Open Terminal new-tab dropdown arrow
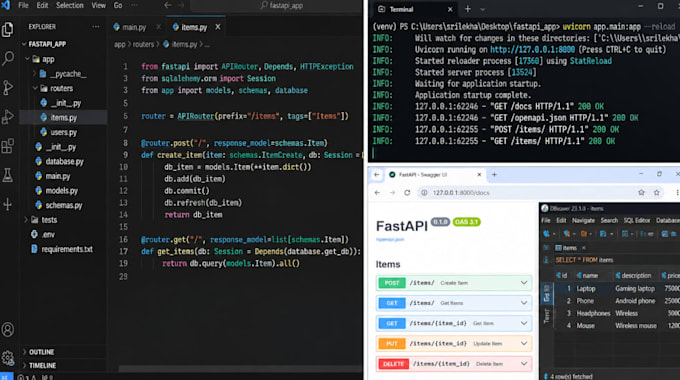This screenshot has width=680, height=380. [x=482, y=9]
